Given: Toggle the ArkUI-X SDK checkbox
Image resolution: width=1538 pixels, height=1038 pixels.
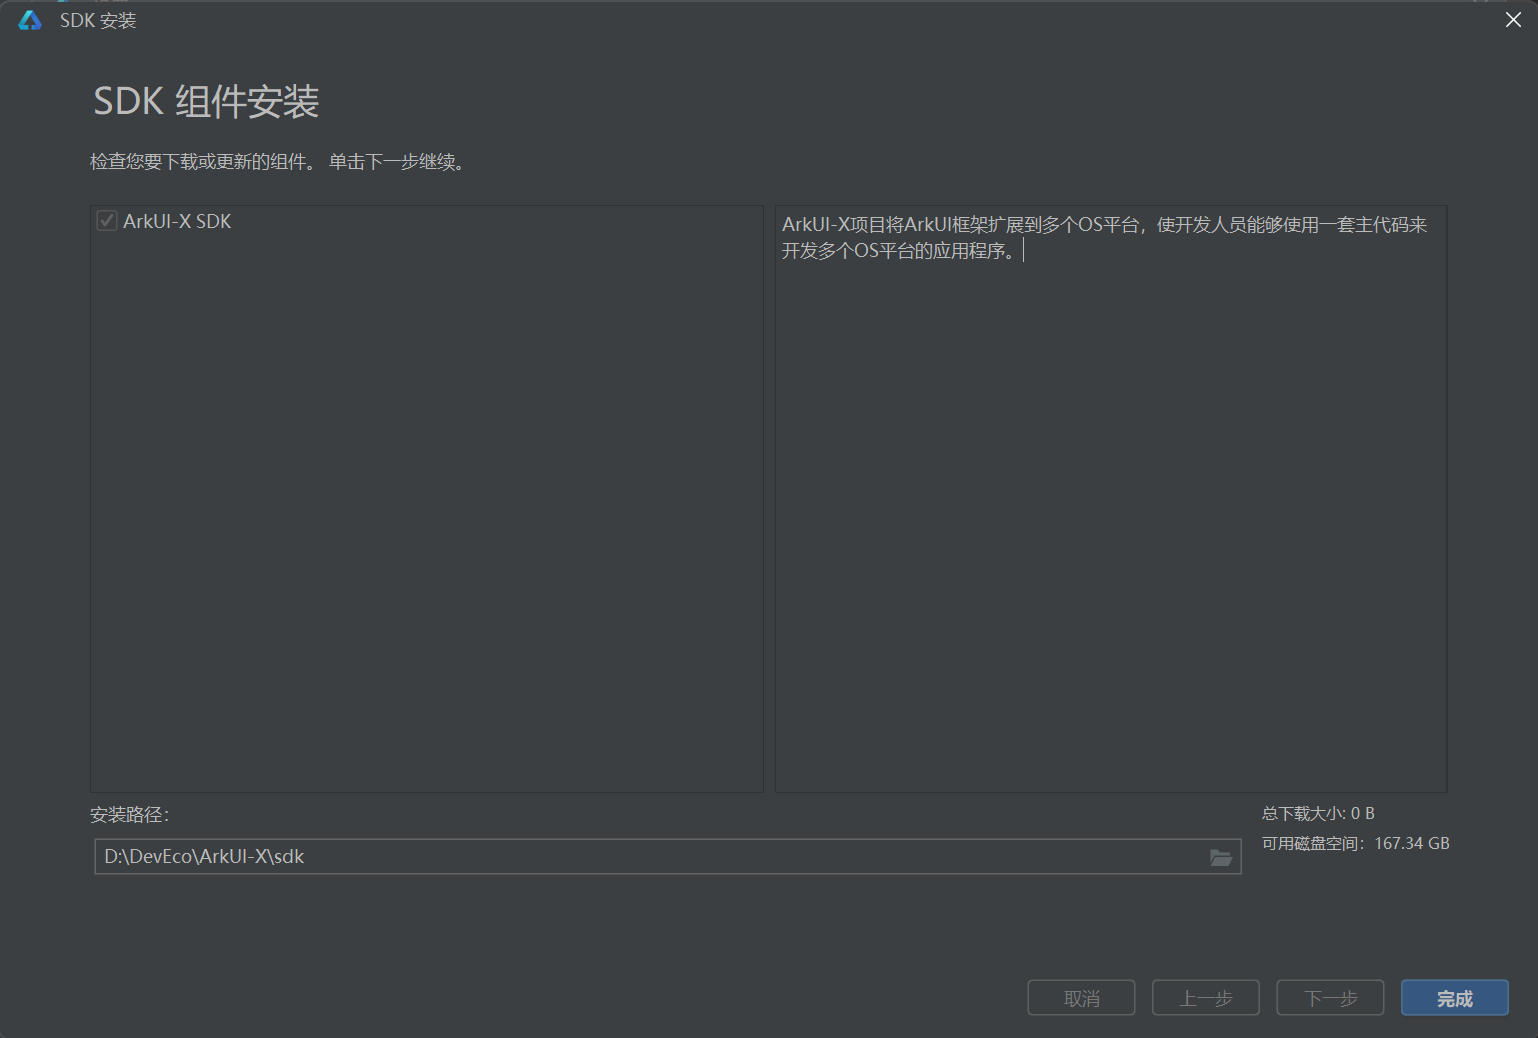Looking at the screenshot, I should (107, 221).
